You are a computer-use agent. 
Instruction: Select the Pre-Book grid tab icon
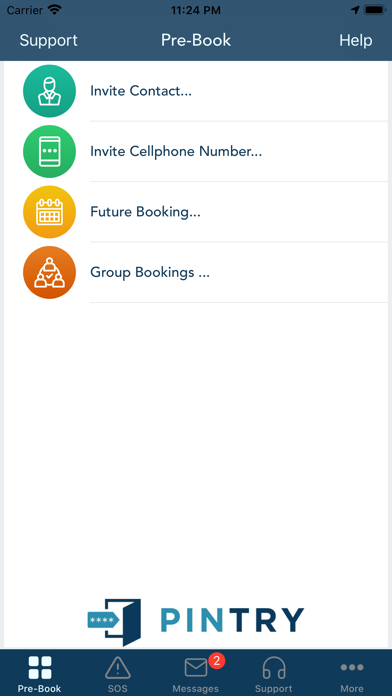pyautogui.click(x=40, y=668)
